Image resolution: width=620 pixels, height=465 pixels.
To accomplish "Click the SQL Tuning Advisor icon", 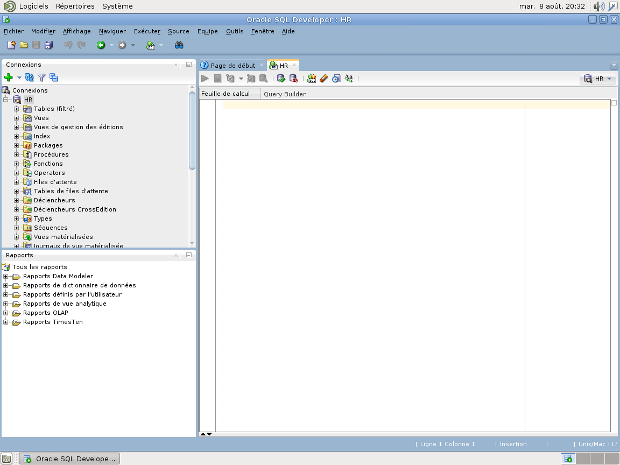I will (263, 78).
